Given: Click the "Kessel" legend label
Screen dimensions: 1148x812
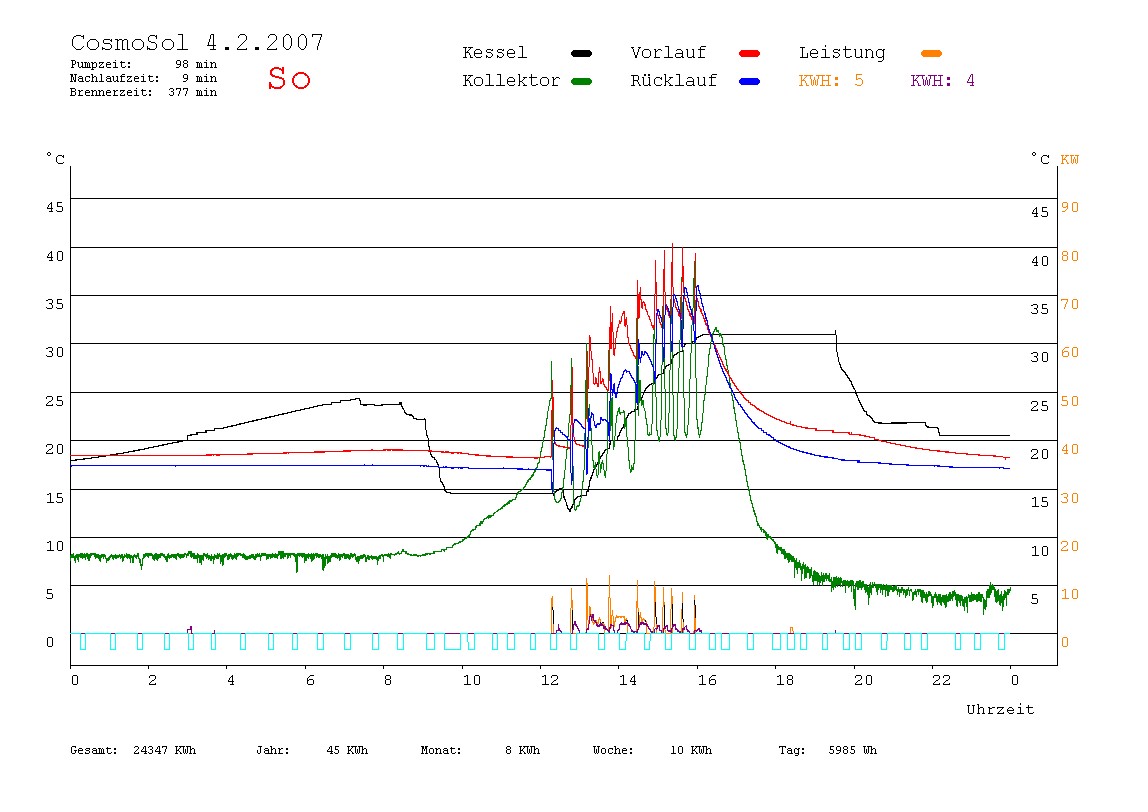Looking at the screenshot, I should tap(494, 53).
